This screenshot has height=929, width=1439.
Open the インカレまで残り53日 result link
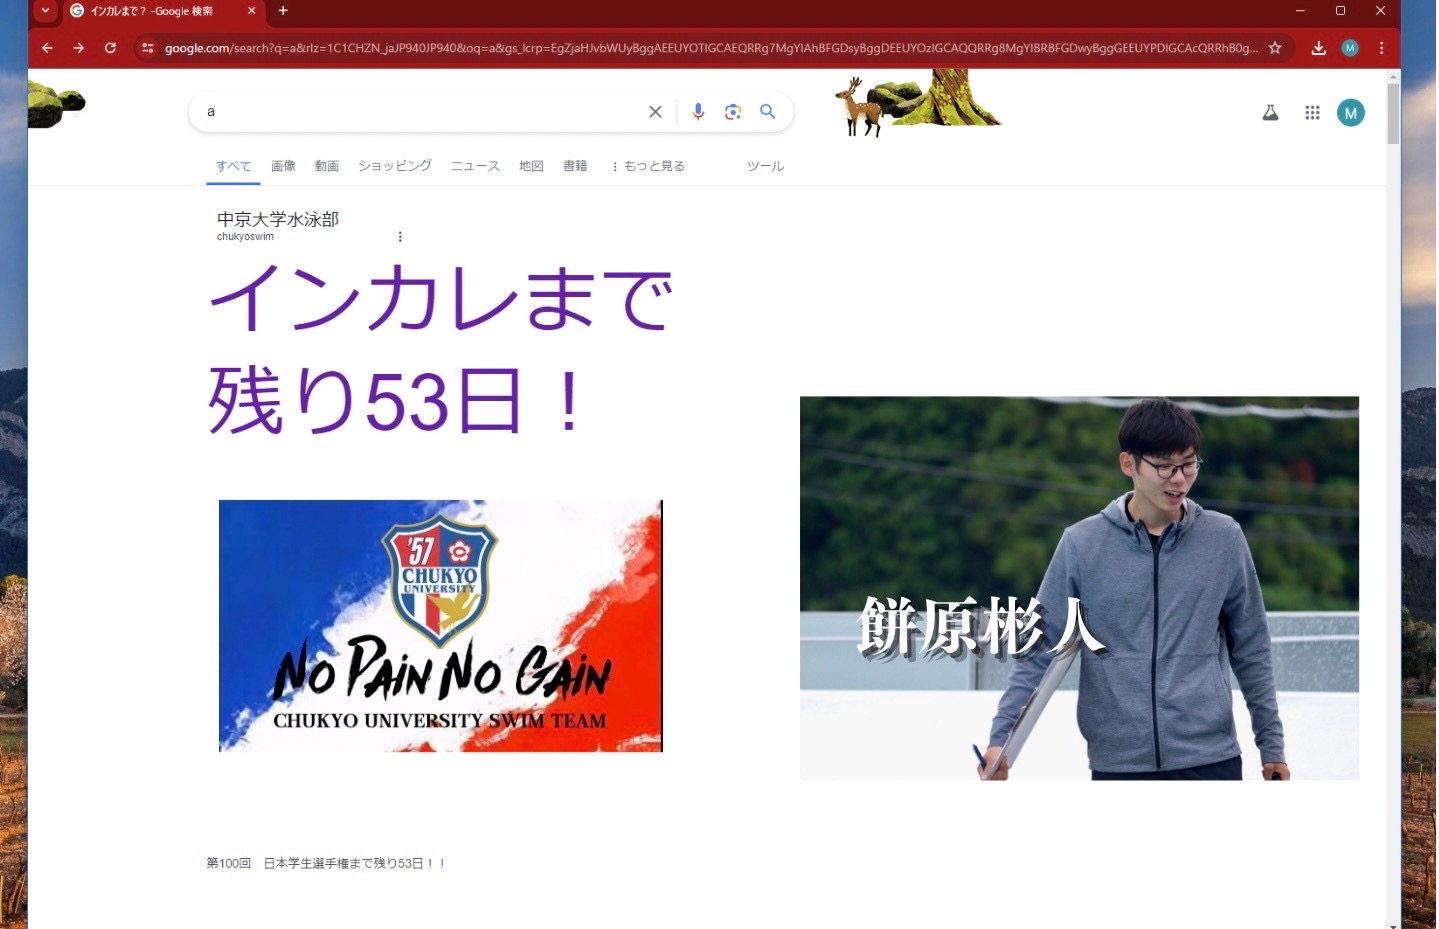[x=440, y=350]
